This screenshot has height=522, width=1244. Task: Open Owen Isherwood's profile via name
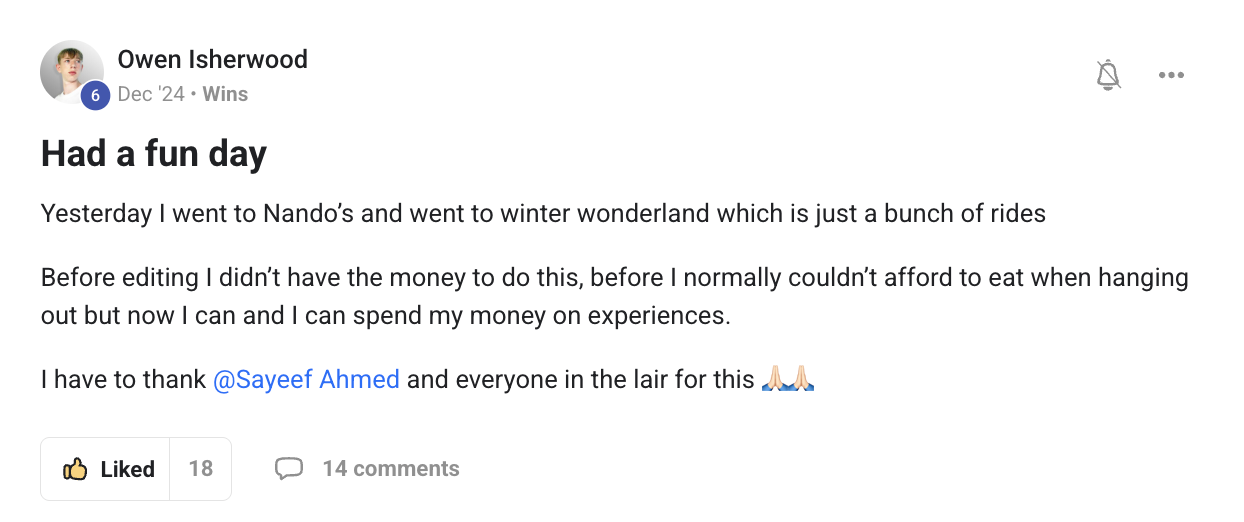(212, 59)
